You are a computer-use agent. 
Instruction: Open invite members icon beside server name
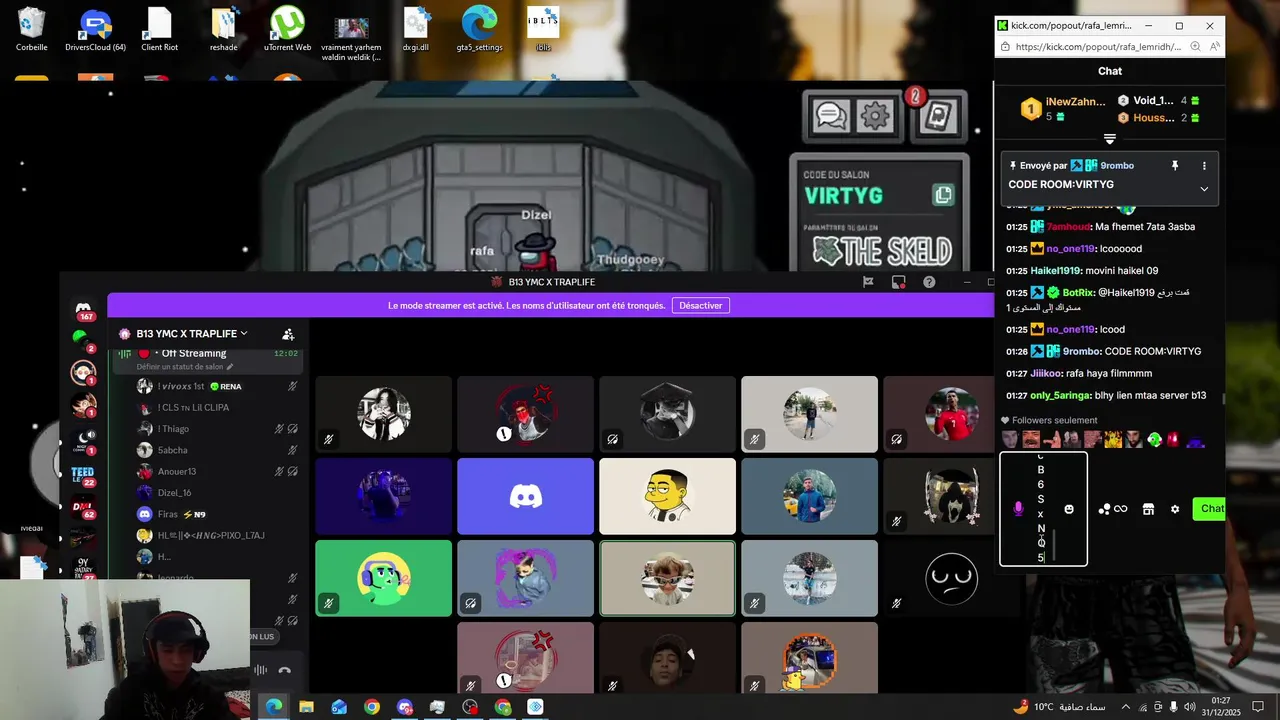(288, 334)
